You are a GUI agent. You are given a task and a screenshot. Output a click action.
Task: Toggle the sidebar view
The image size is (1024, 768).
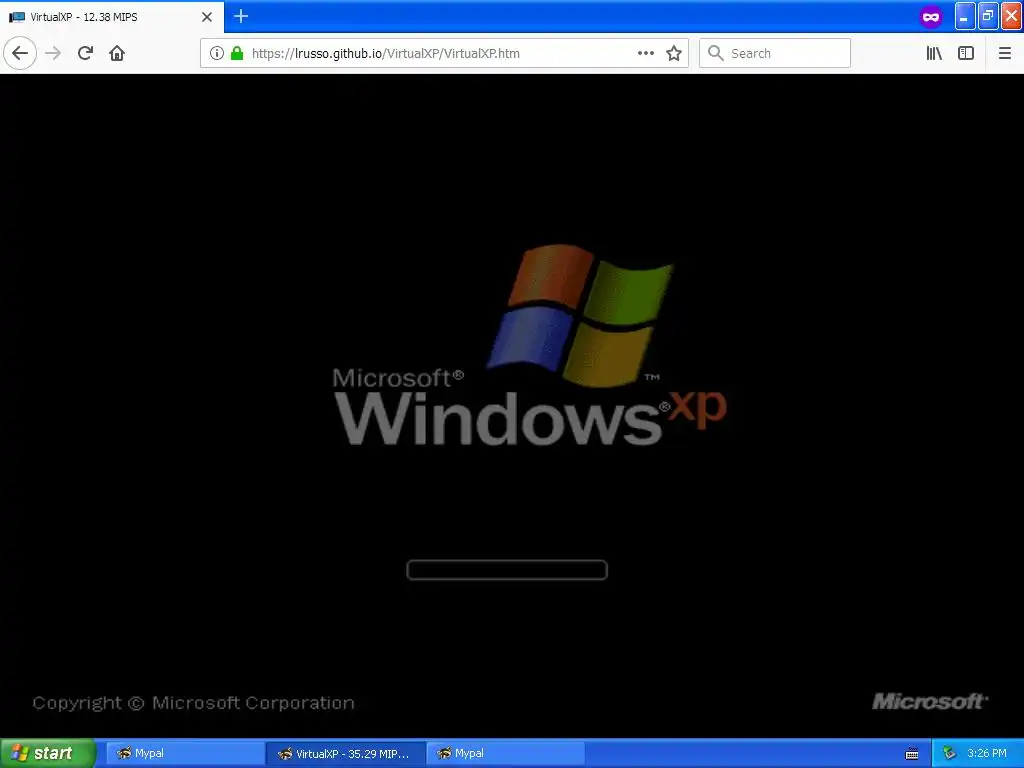(966, 53)
